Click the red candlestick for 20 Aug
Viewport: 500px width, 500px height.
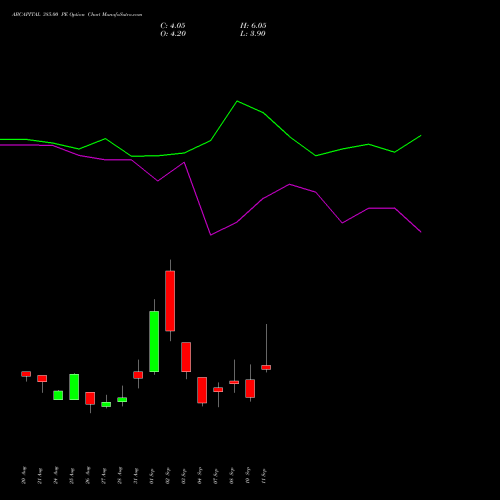(x=26, y=374)
